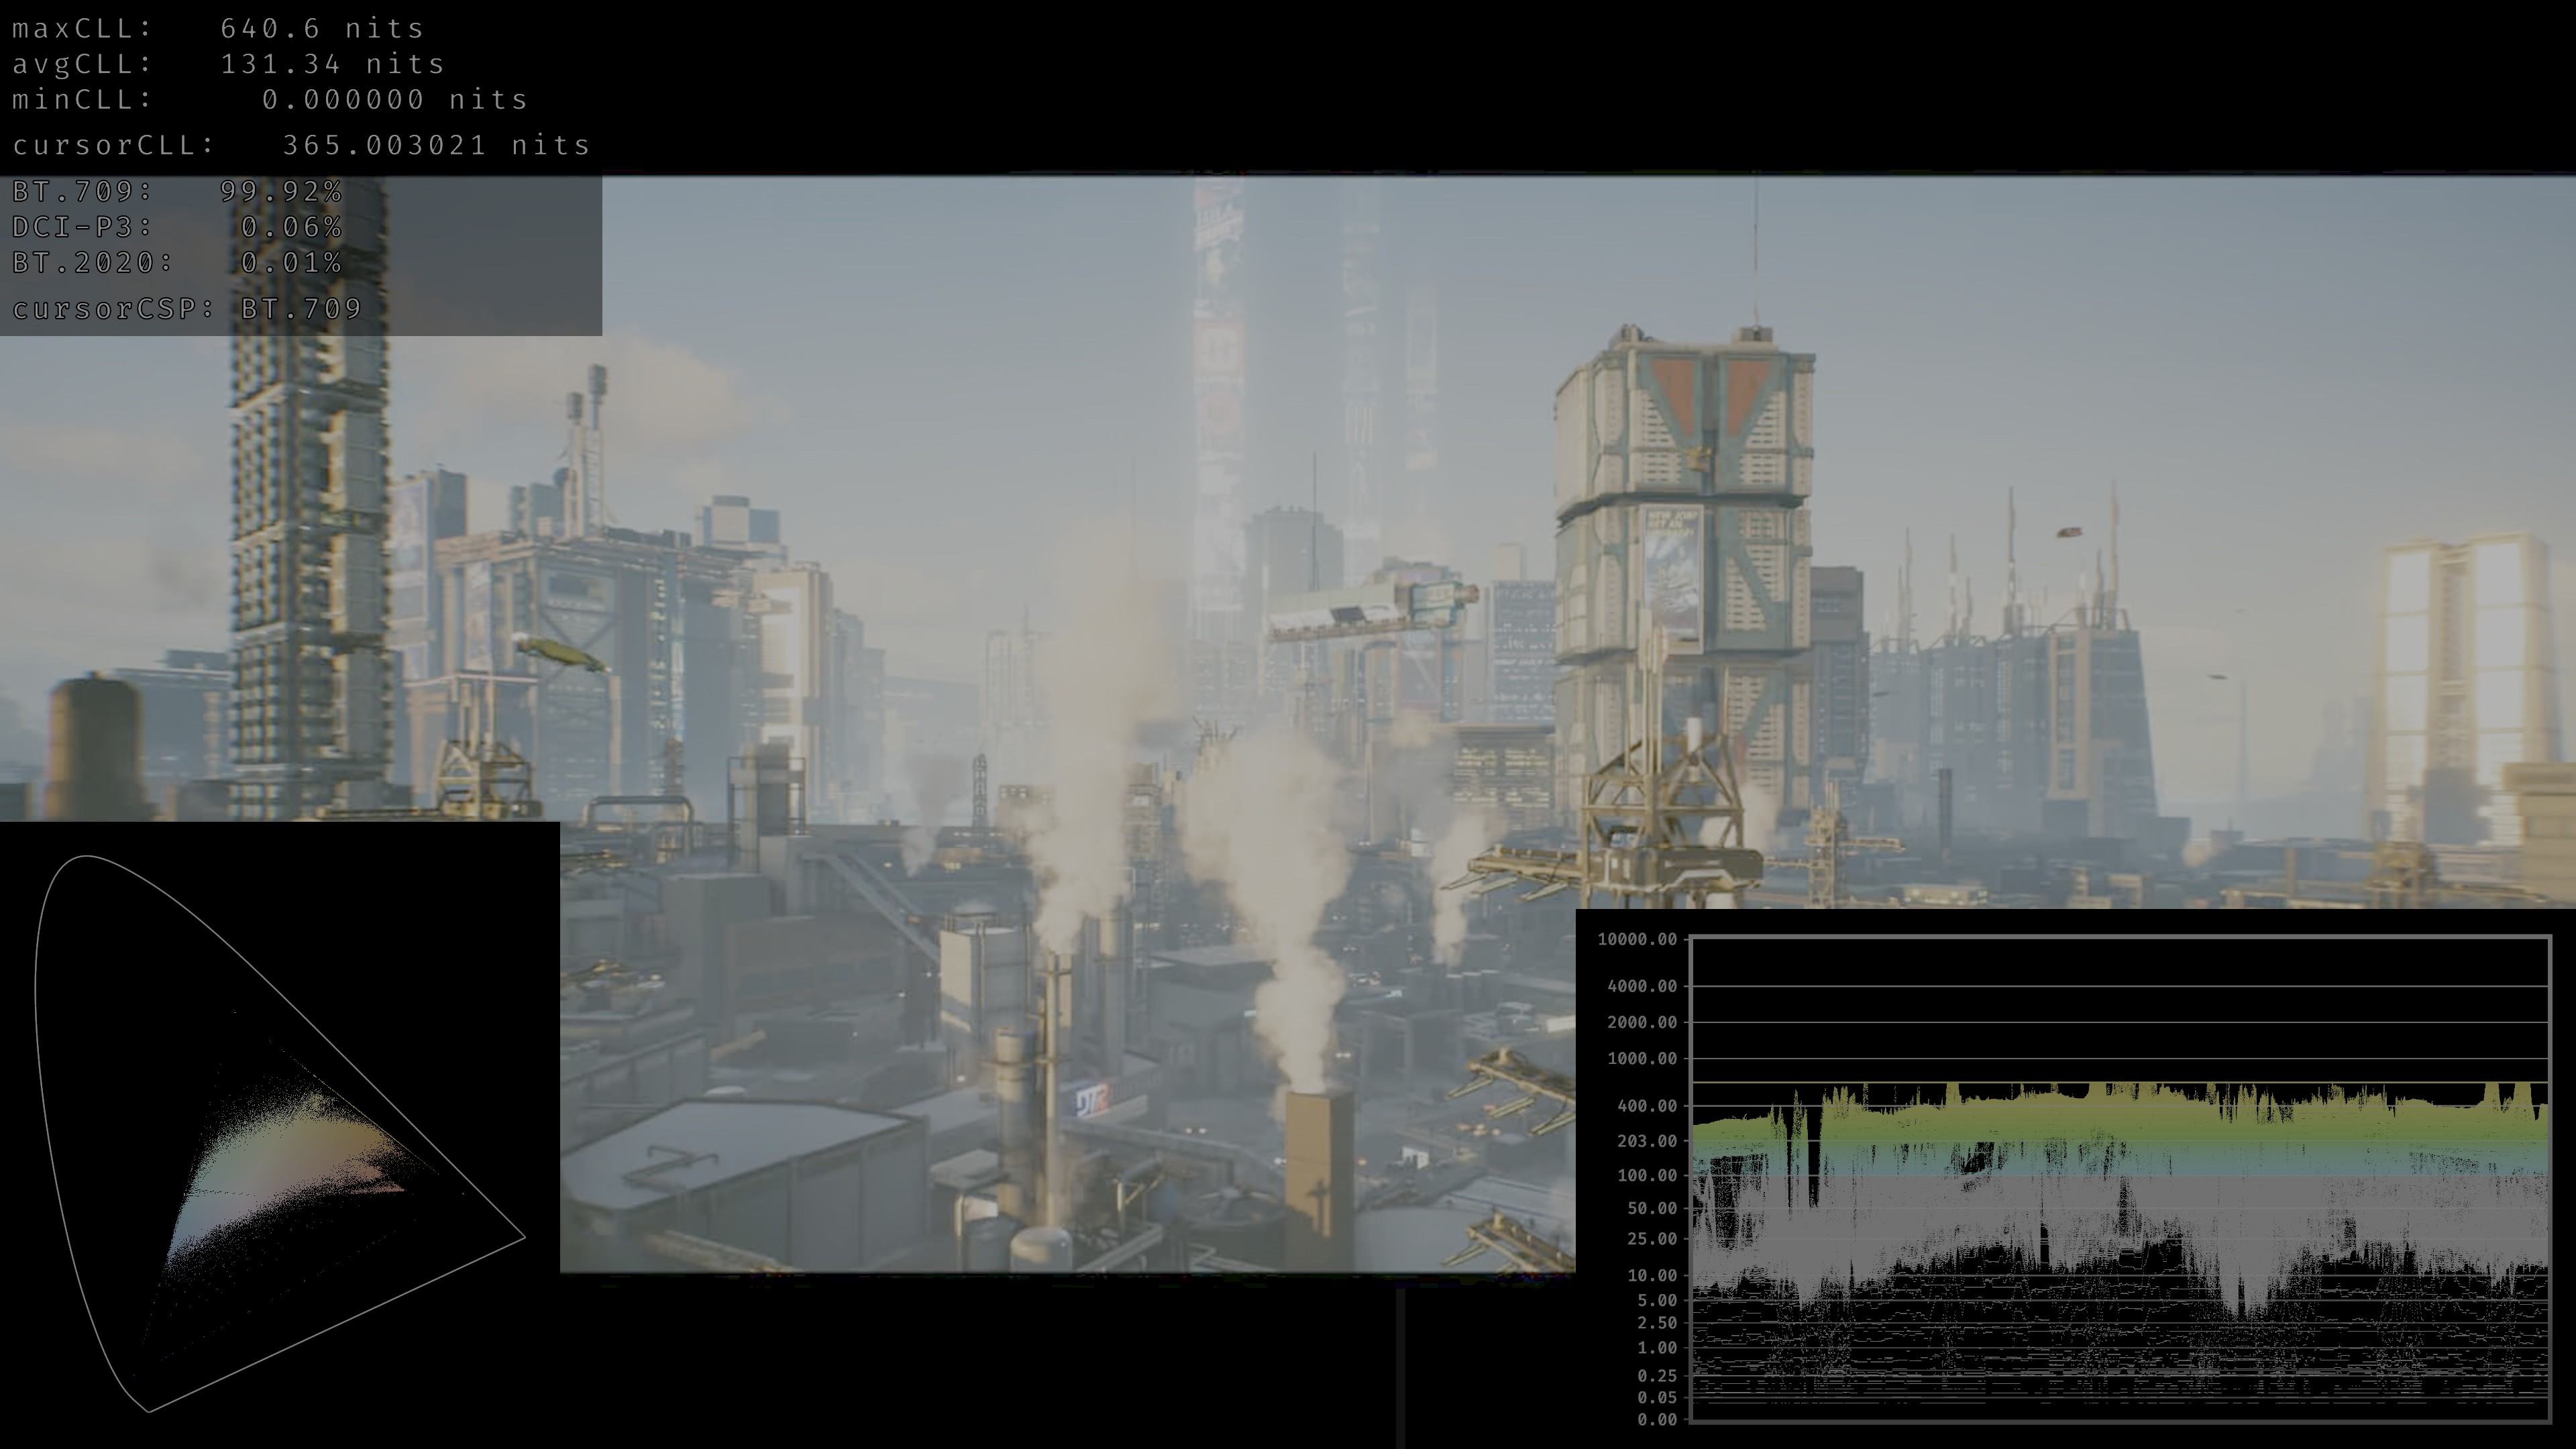Click the 400.00 waveform axis label
Viewport: 2576px width, 1449px height.
(x=1647, y=1106)
